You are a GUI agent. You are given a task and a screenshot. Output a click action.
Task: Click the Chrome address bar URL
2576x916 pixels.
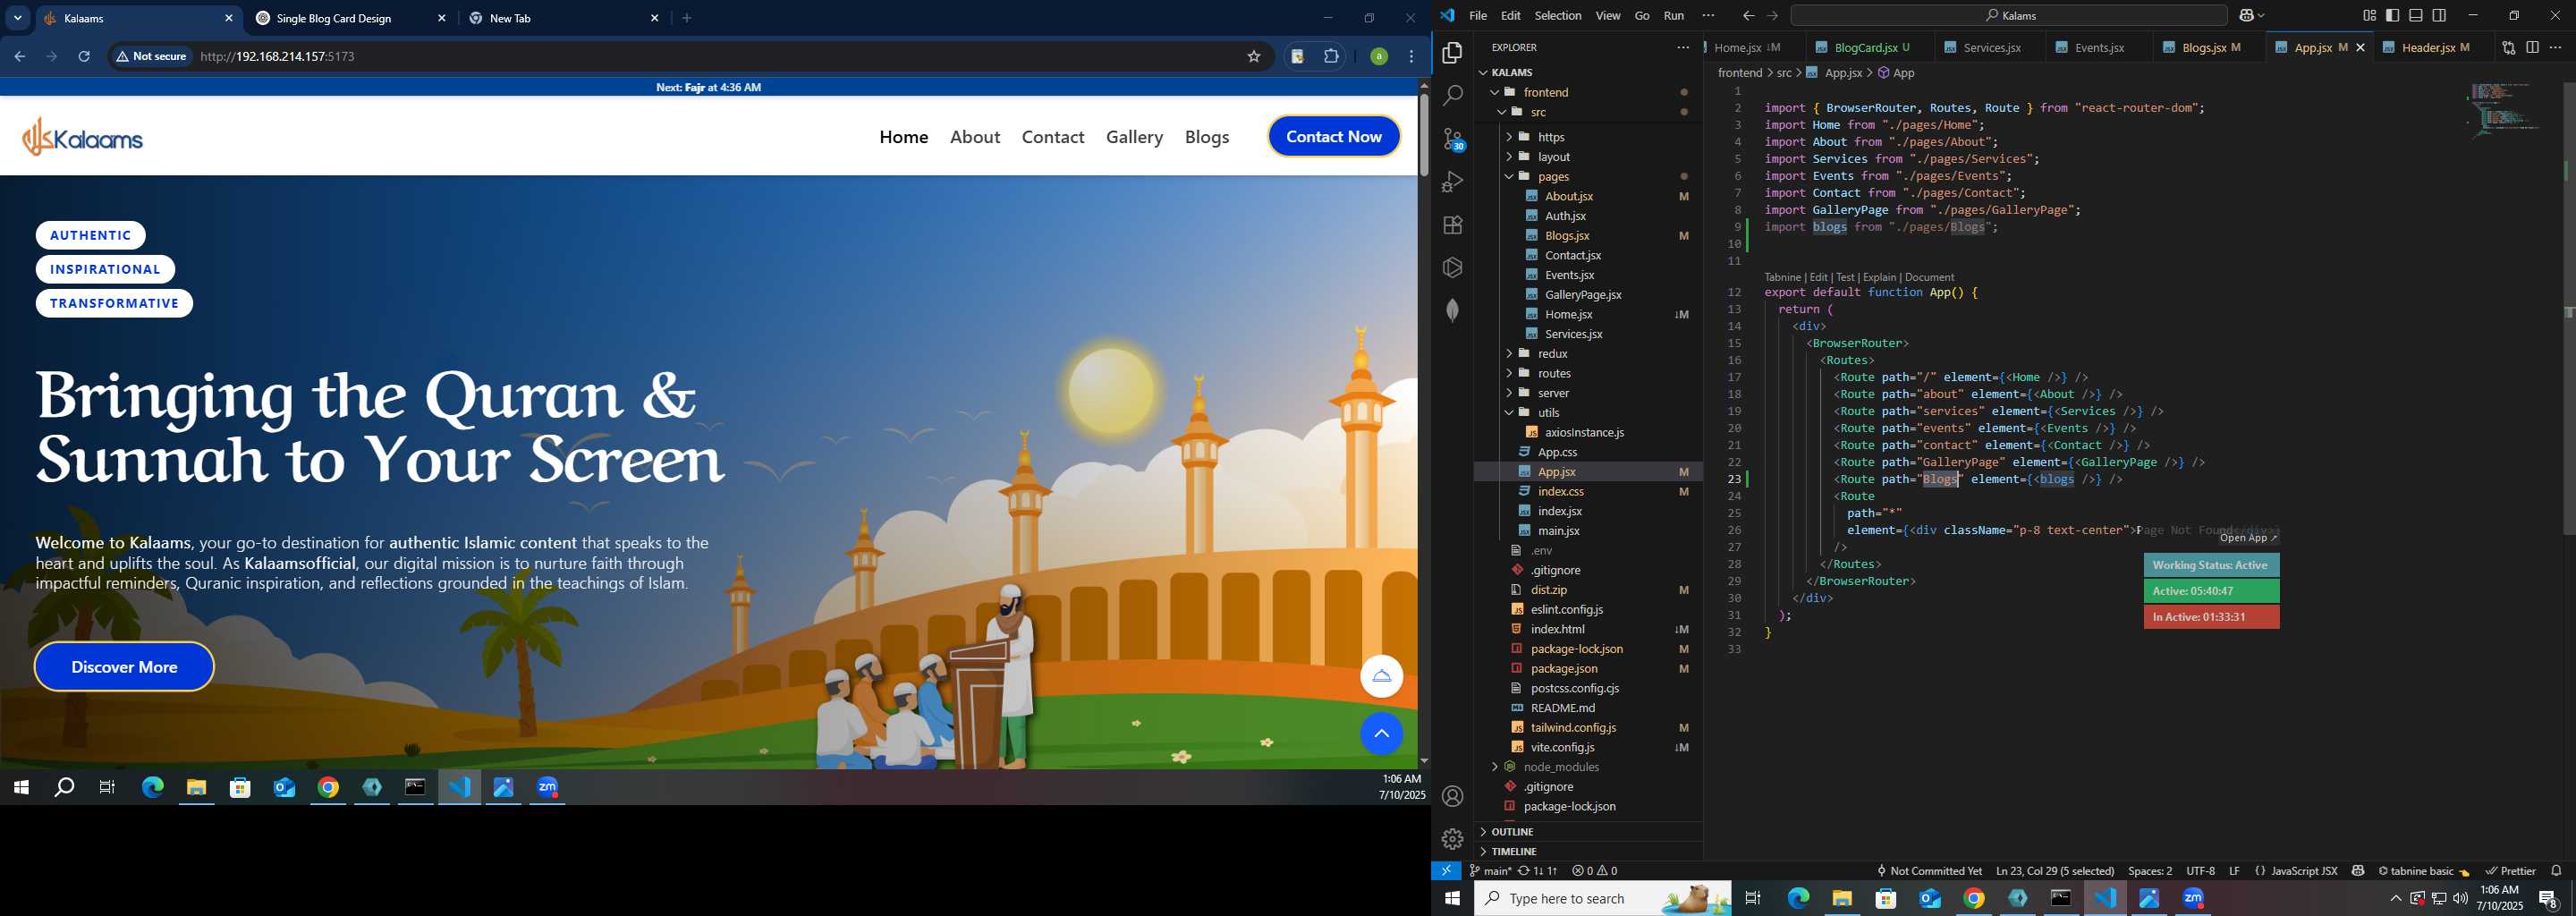pyautogui.click(x=278, y=57)
